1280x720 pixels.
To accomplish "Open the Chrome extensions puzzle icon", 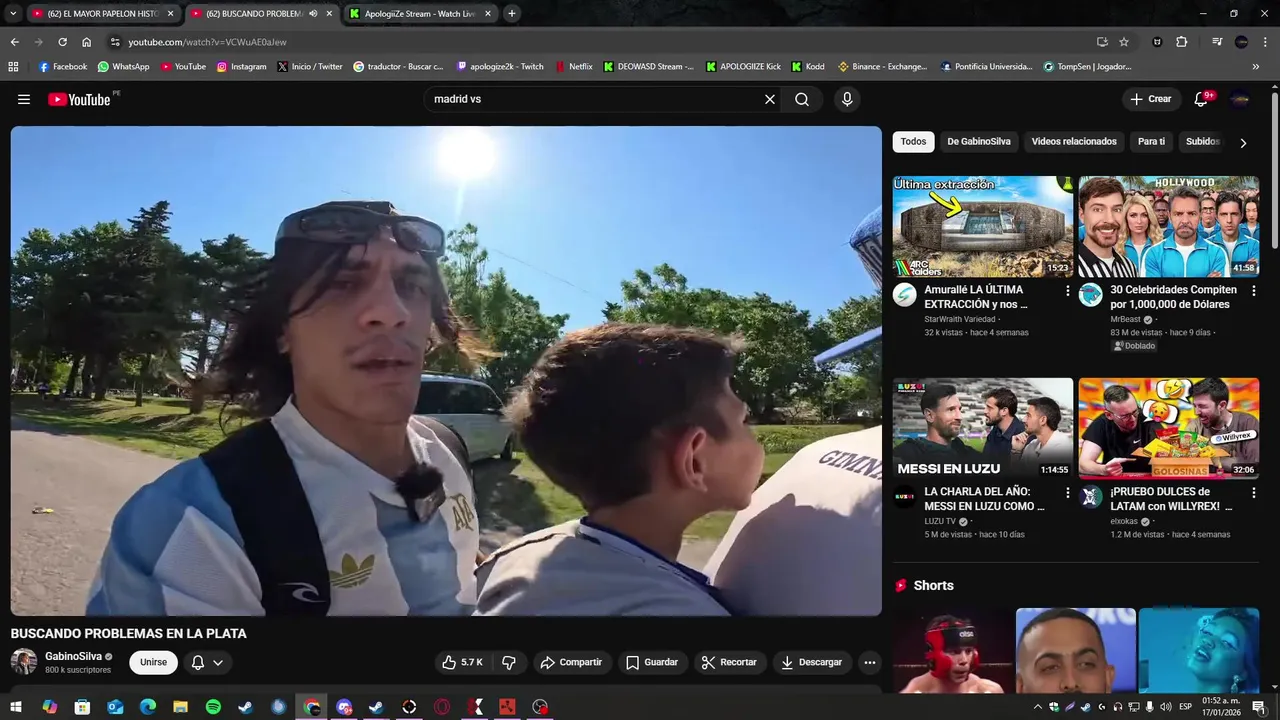I will tap(1182, 42).
